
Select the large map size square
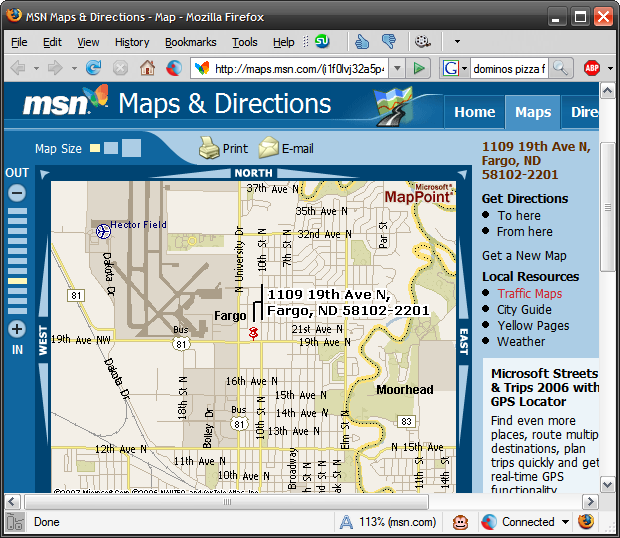click(x=131, y=148)
